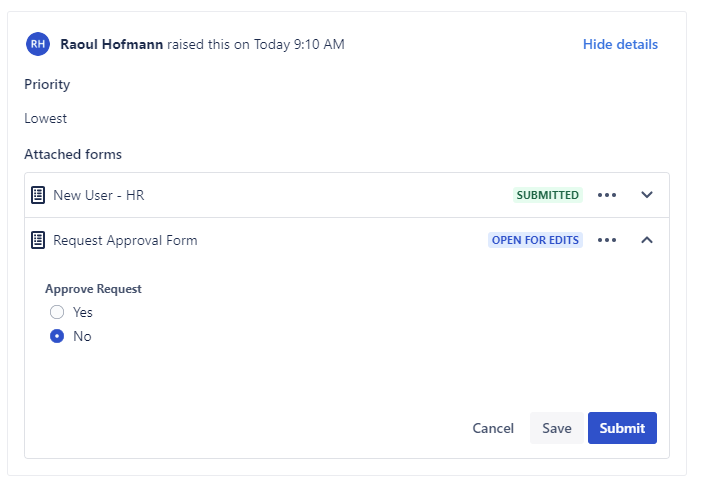Open more actions for New User - HR
Screen dimensions: 703x498
pos(607,195)
